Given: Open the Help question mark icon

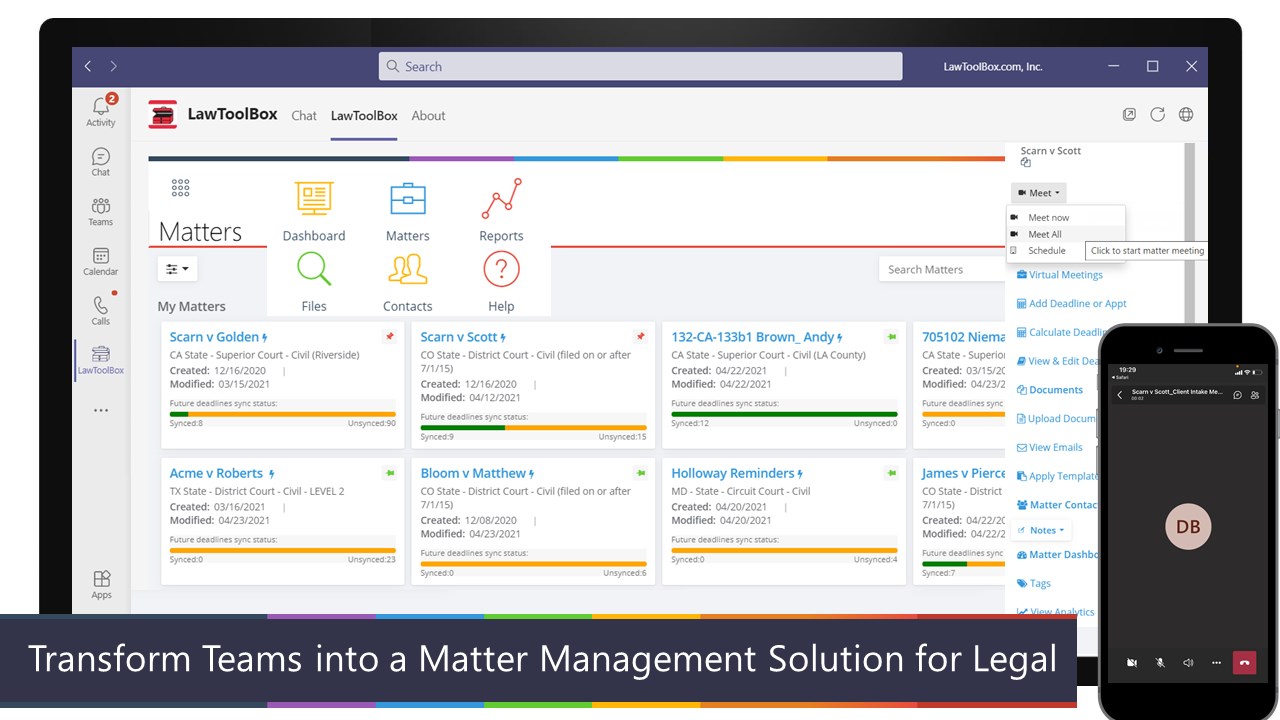Looking at the screenshot, I should 501,268.
